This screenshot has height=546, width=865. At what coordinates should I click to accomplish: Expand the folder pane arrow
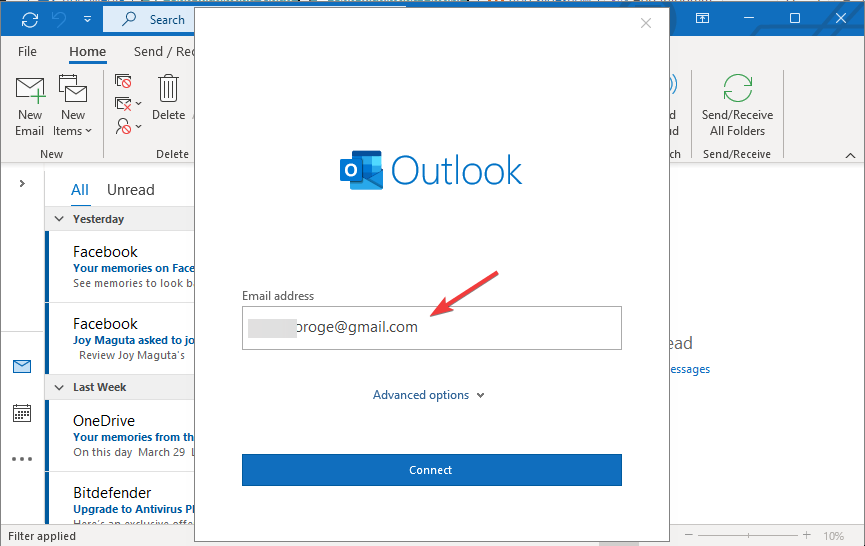pyautogui.click(x=22, y=184)
